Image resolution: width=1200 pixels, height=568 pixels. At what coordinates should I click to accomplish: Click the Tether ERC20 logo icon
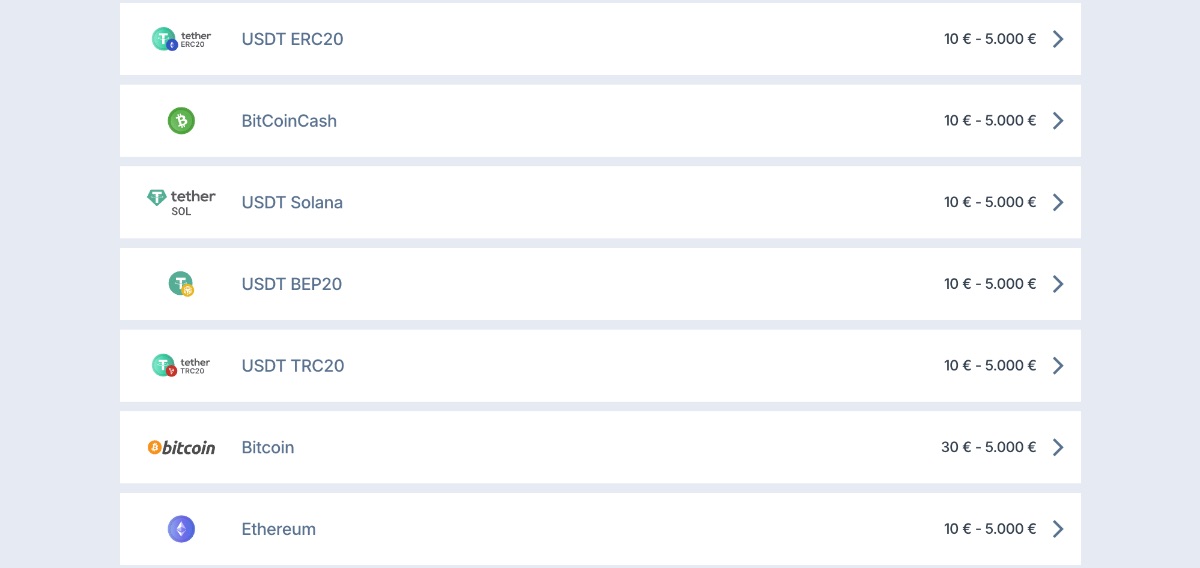181,39
